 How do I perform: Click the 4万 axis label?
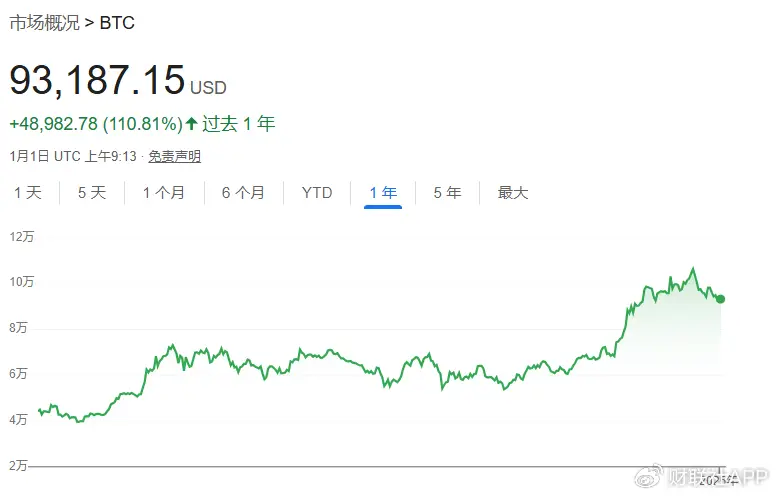click(18, 420)
